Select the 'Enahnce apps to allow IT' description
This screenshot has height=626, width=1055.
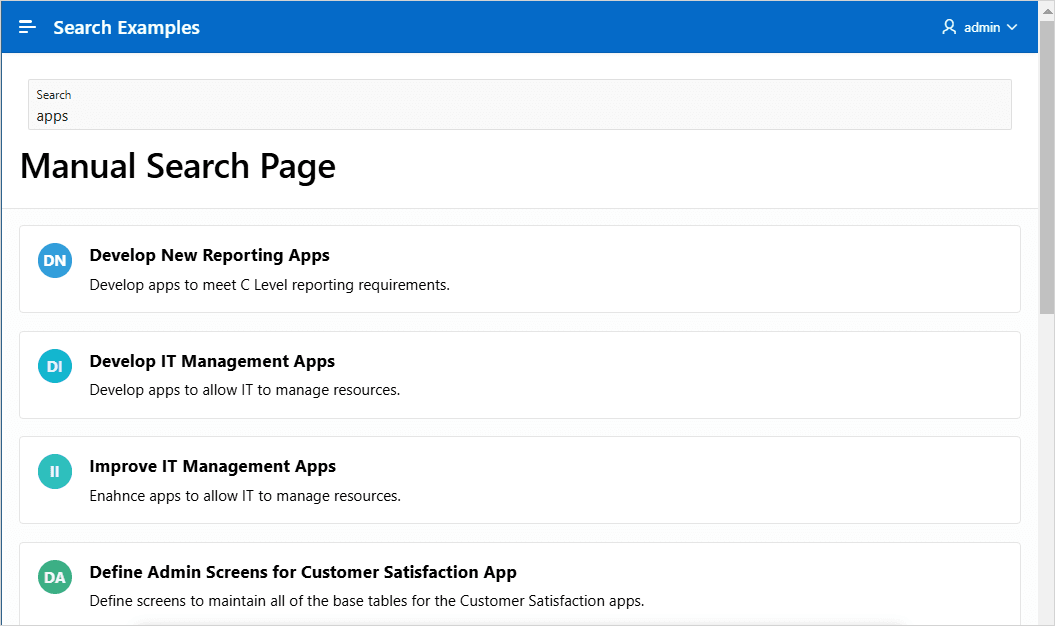tap(245, 496)
